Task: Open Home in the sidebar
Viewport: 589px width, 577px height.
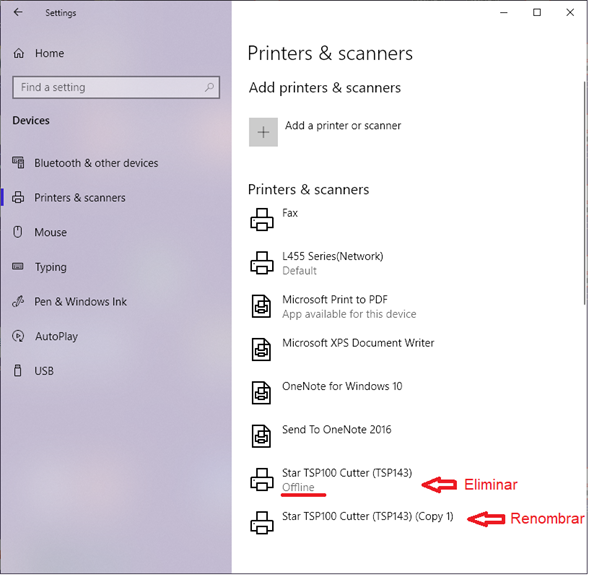Action: tap(49, 53)
